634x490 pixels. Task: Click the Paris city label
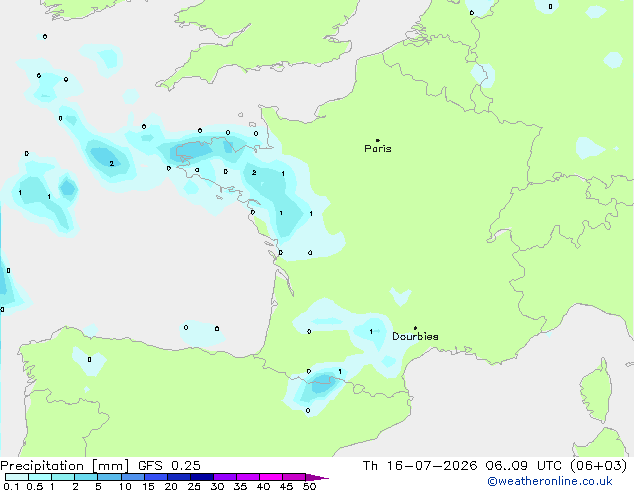pyautogui.click(x=378, y=149)
